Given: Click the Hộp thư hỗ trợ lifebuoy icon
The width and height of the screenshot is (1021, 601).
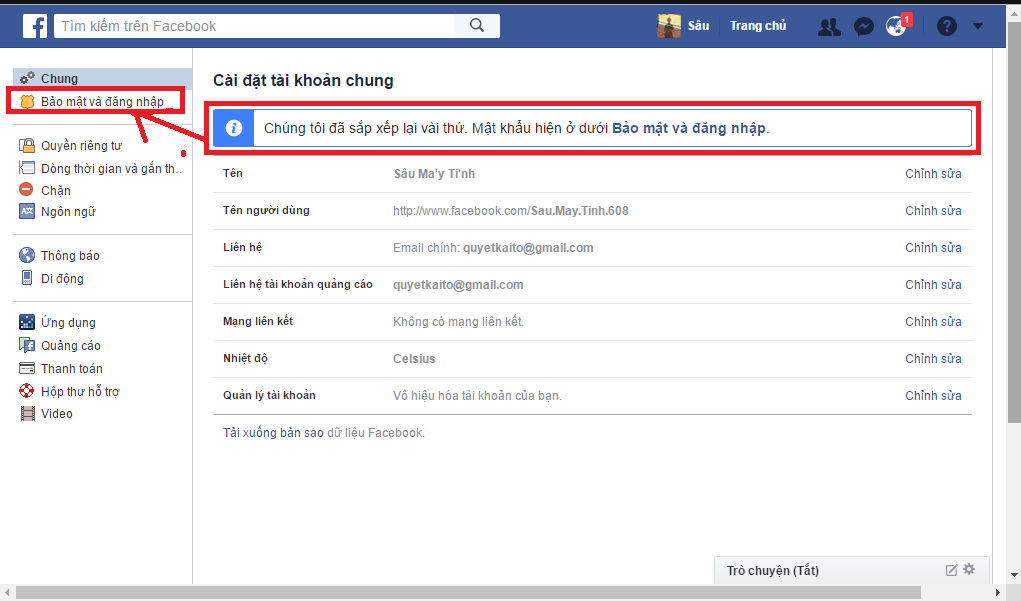Looking at the screenshot, I should click(27, 391).
